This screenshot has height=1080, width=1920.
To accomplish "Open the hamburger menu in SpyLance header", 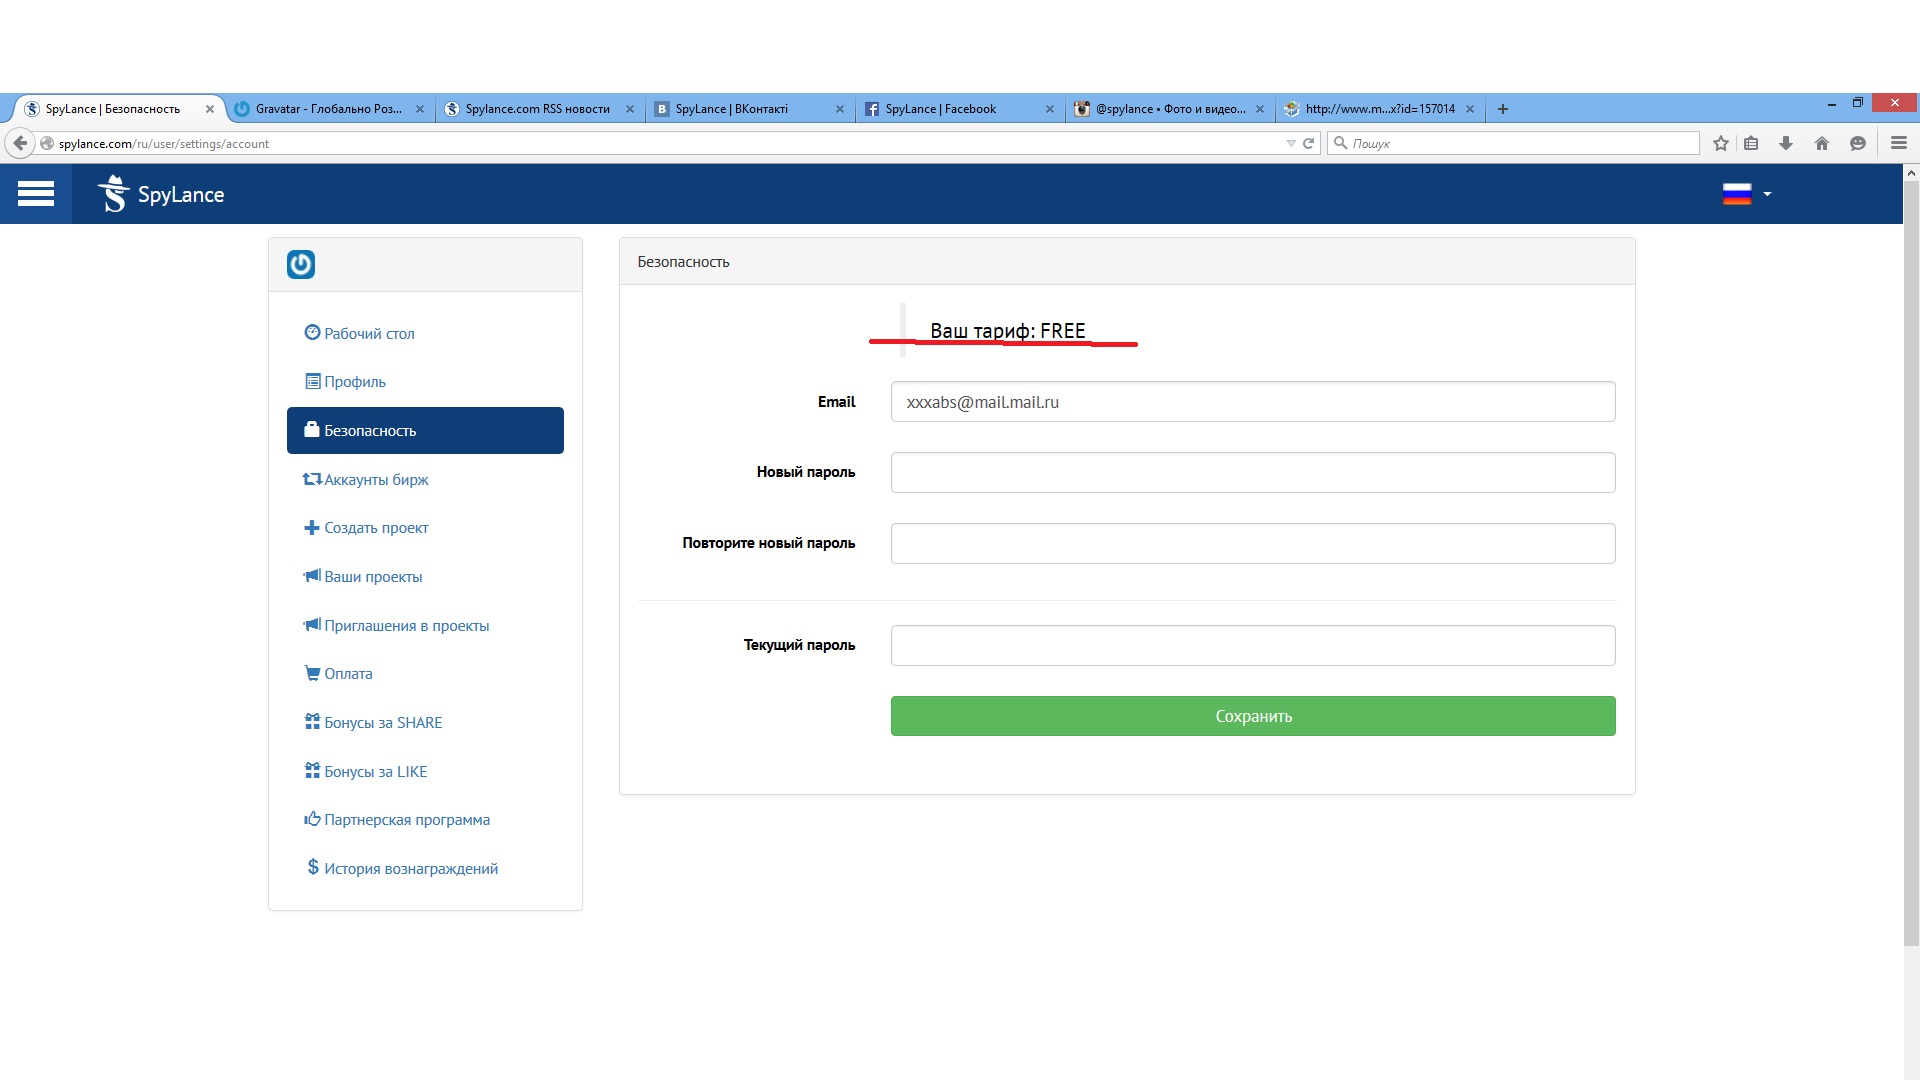I will [x=36, y=194].
